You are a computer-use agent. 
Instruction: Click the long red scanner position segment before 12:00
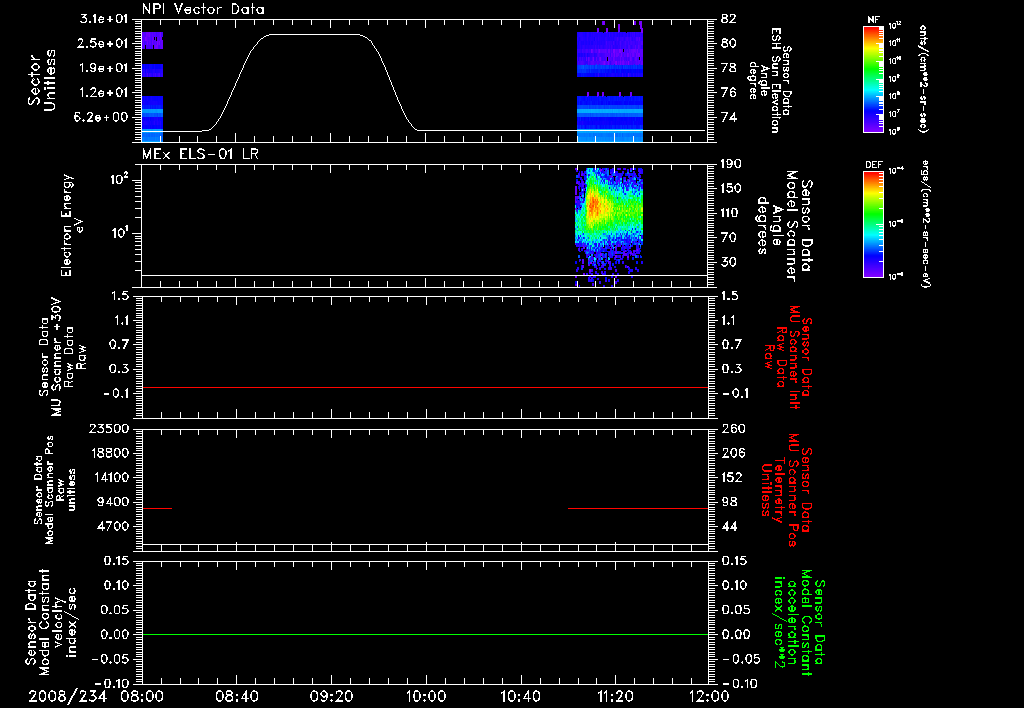coord(638,508)
